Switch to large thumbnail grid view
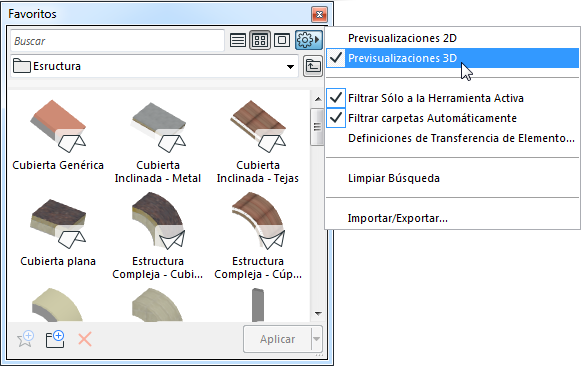This screenshot has width=582, height=367. tap(260, 40)
